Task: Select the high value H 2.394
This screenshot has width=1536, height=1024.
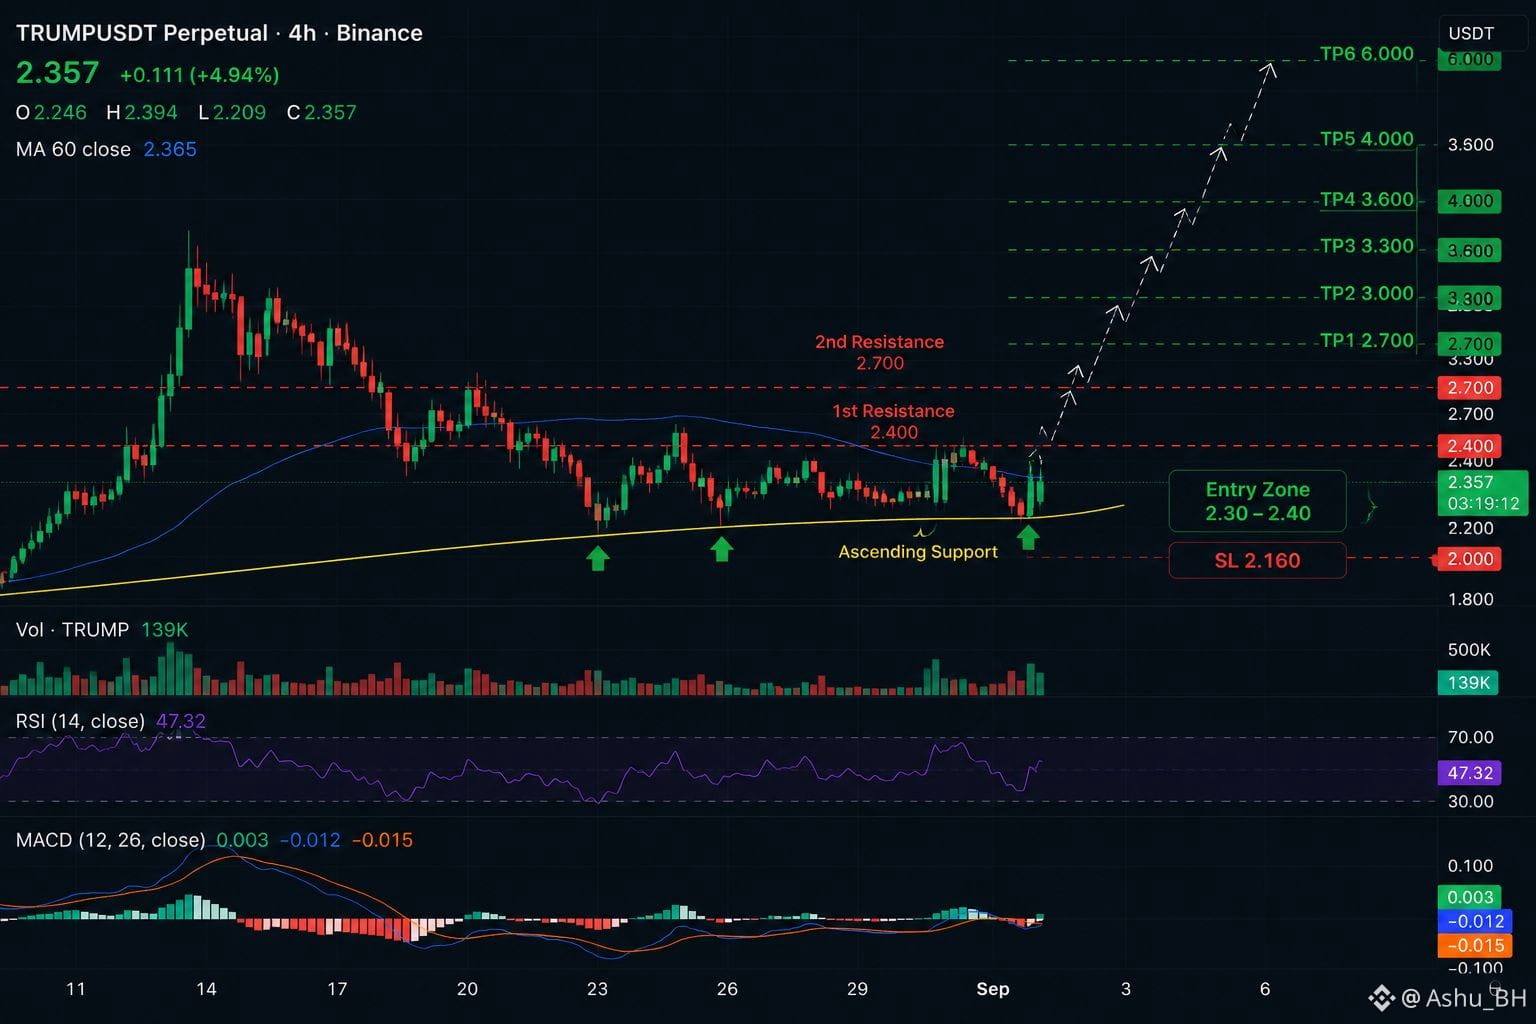Action: (142, 112)
